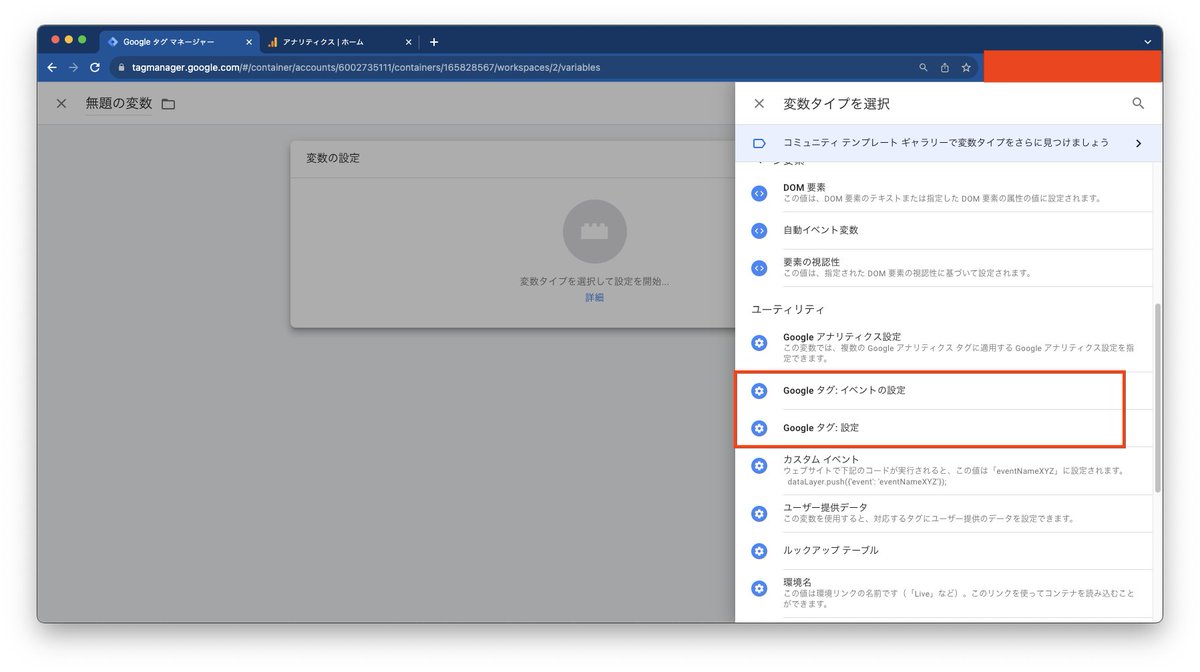Bookmark this page with star icon
Viewport: 1200px width, 672px height.
(966, 68)
